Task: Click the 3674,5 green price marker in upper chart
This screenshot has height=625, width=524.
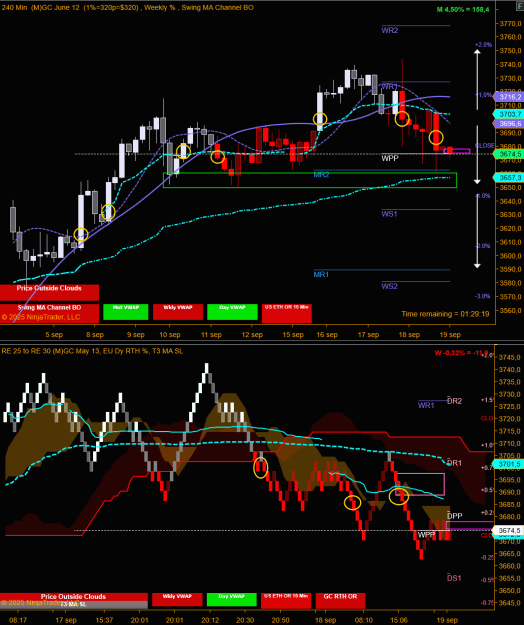Action: (x=508, y=154)
